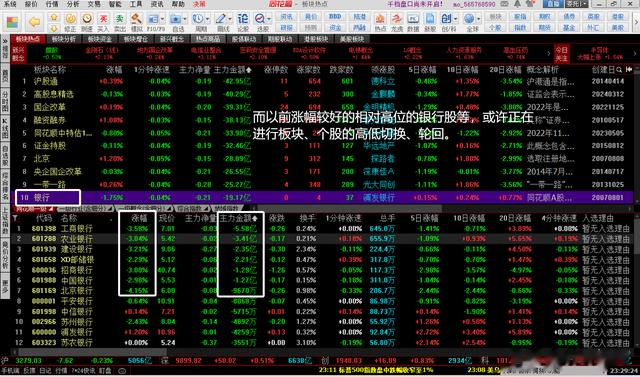Open the 热点 flame icon

[380, 22]
